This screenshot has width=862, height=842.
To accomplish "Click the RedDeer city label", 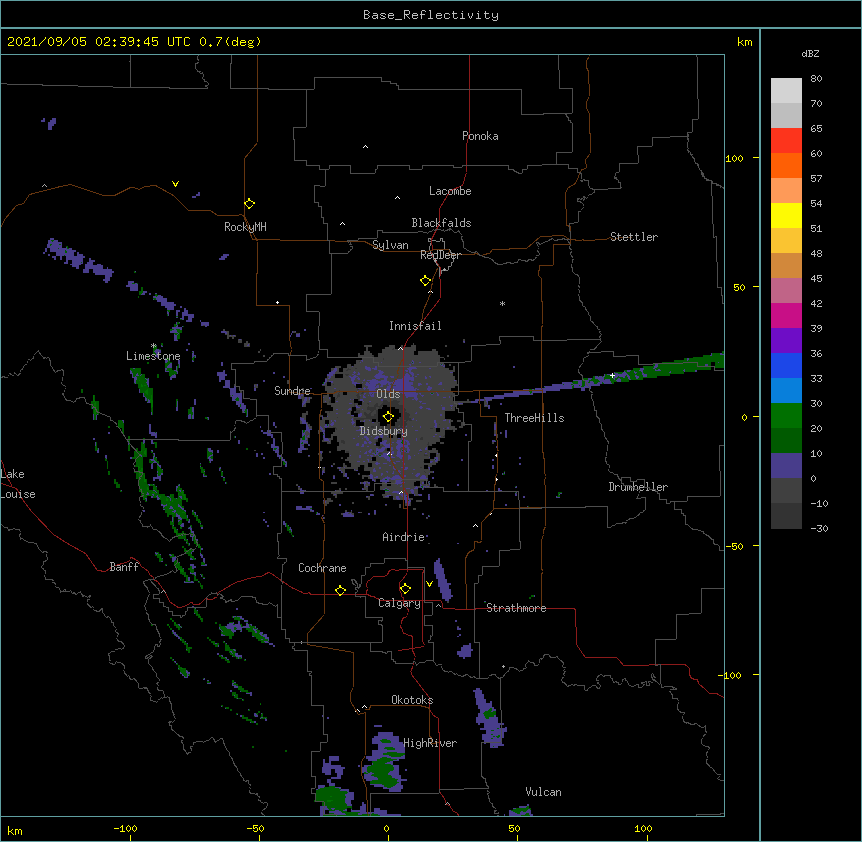I will pos(440,255).
